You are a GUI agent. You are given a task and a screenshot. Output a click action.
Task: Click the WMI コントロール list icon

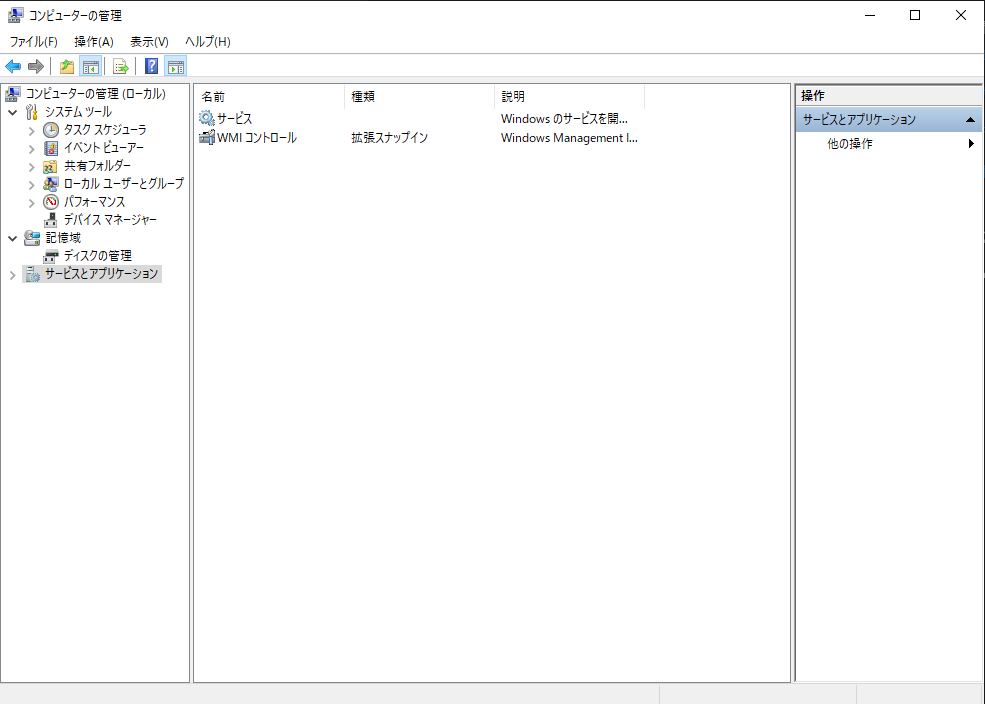[207, 137]
